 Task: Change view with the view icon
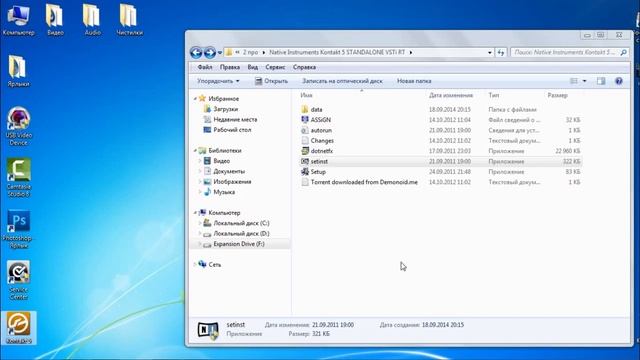click(574, 81)
